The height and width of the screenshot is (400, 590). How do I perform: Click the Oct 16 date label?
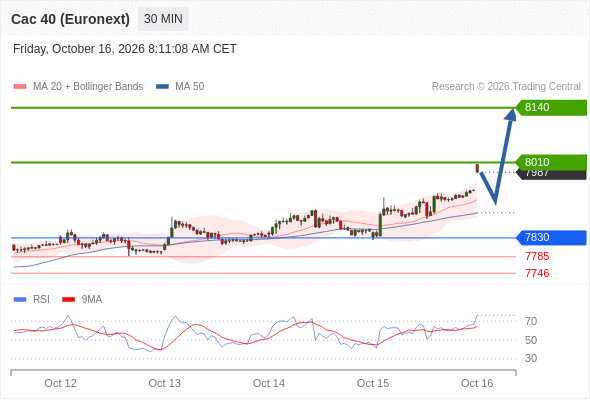477,383
